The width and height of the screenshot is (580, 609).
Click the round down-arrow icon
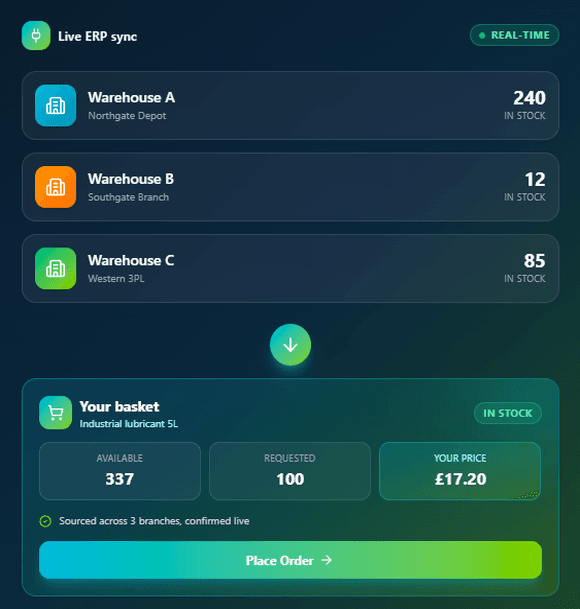[290, 345]
